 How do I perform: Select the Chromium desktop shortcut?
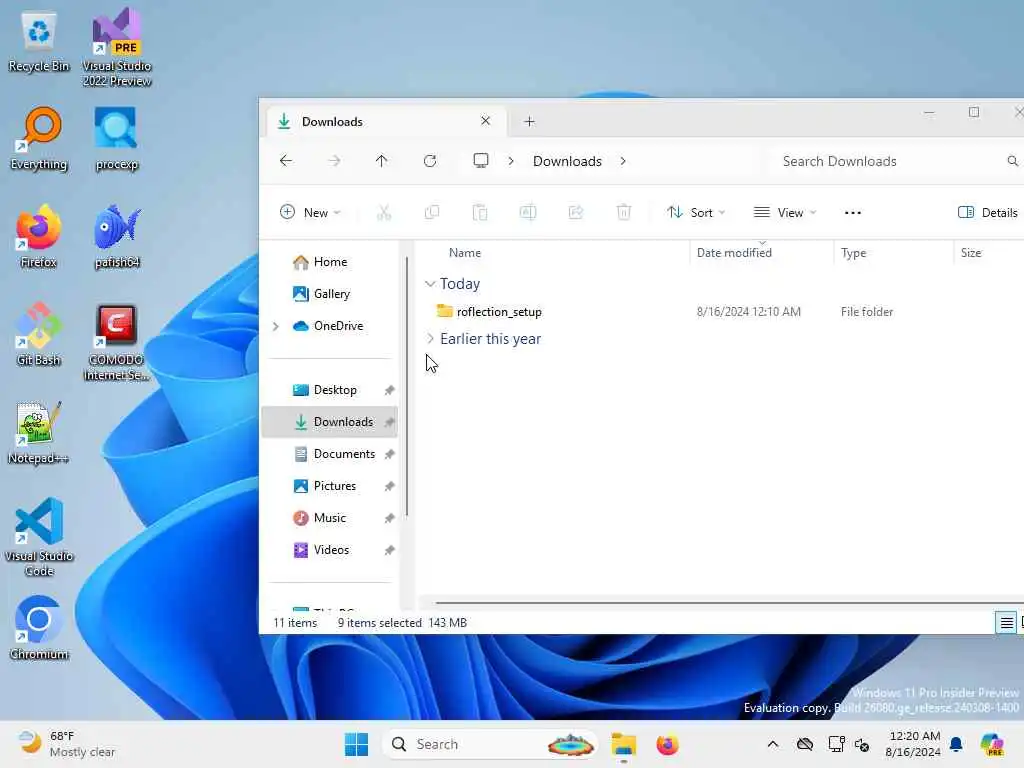(39, 628)
